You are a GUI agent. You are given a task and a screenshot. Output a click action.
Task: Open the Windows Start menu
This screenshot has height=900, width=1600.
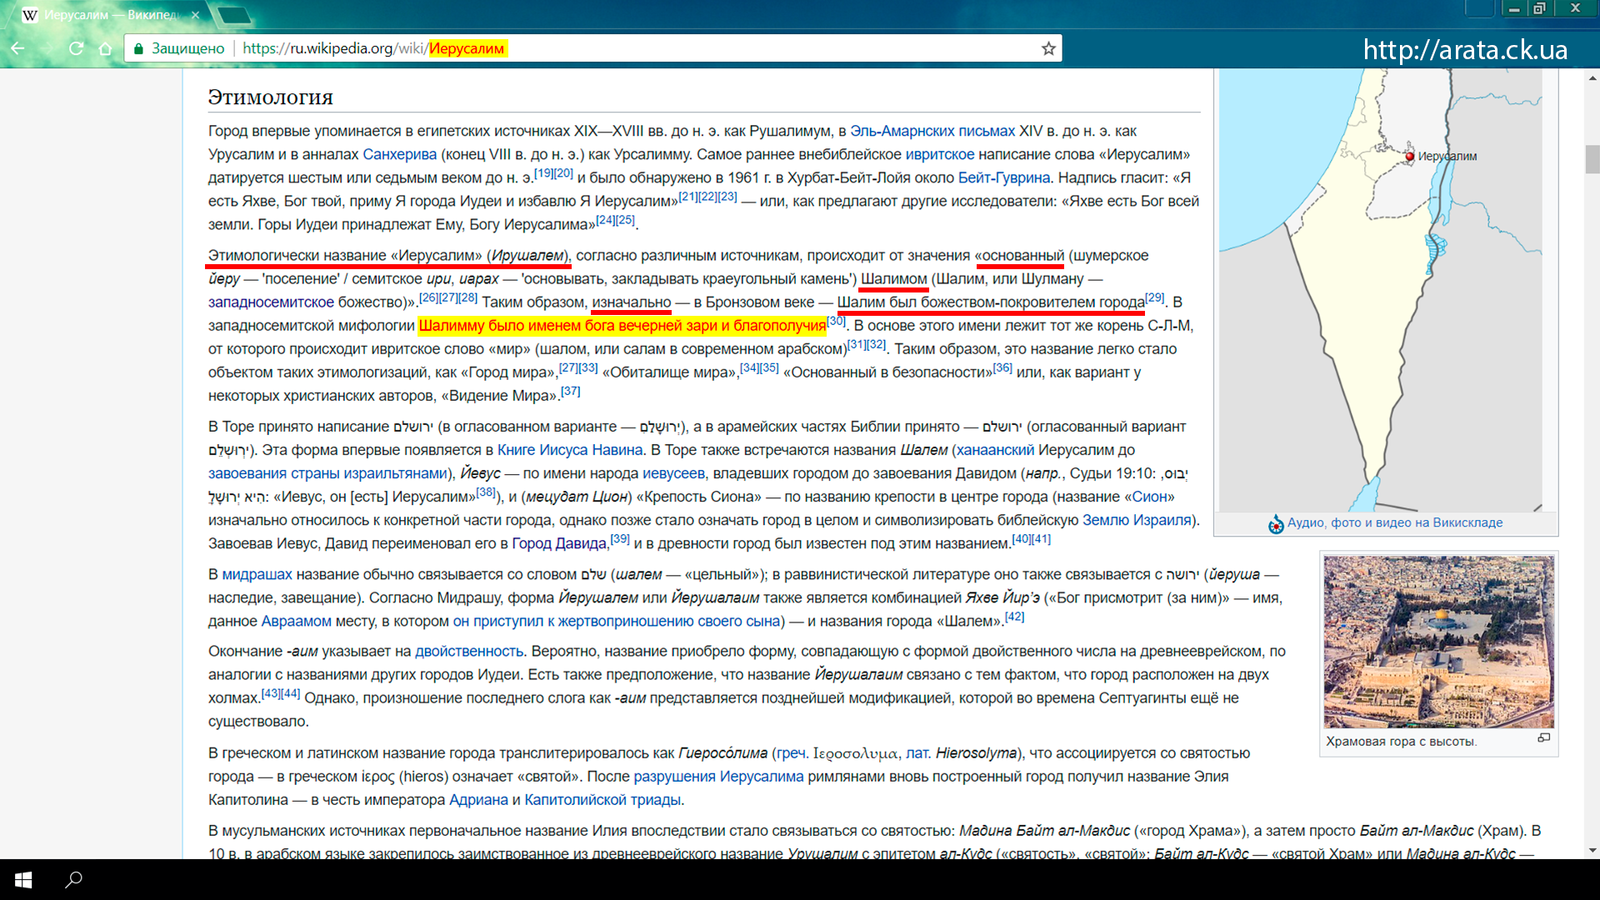pos(23,880)
